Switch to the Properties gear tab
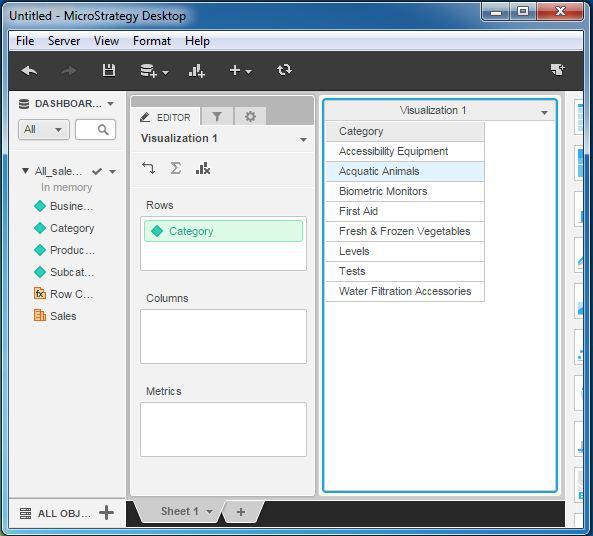Viewport: 593px width, 536px height. [x=250, y=117]
